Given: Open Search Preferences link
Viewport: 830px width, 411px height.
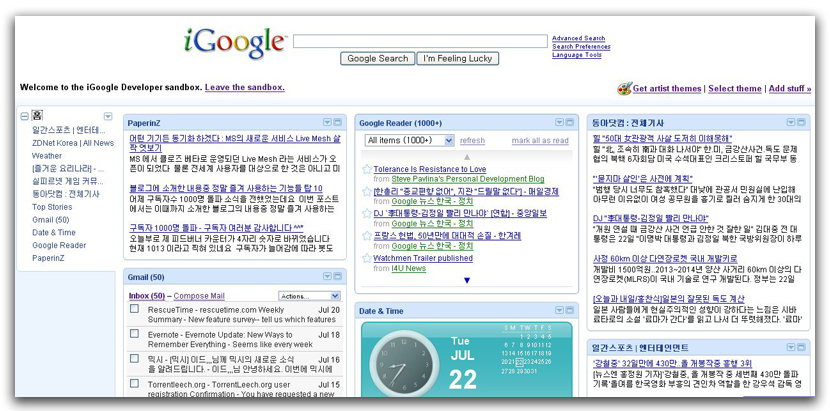Looking at the screenshot, I should pyautogui.click(x=581, y=47).
